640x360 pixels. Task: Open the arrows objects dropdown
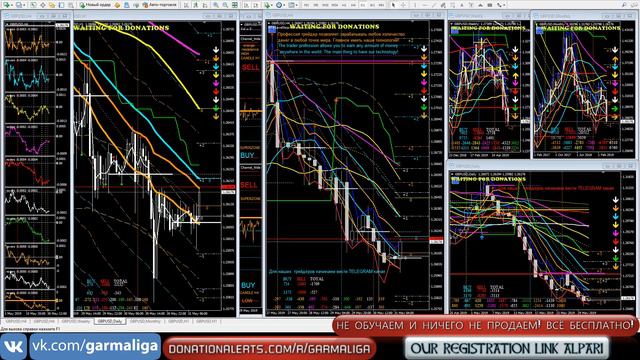pos(500,5)
